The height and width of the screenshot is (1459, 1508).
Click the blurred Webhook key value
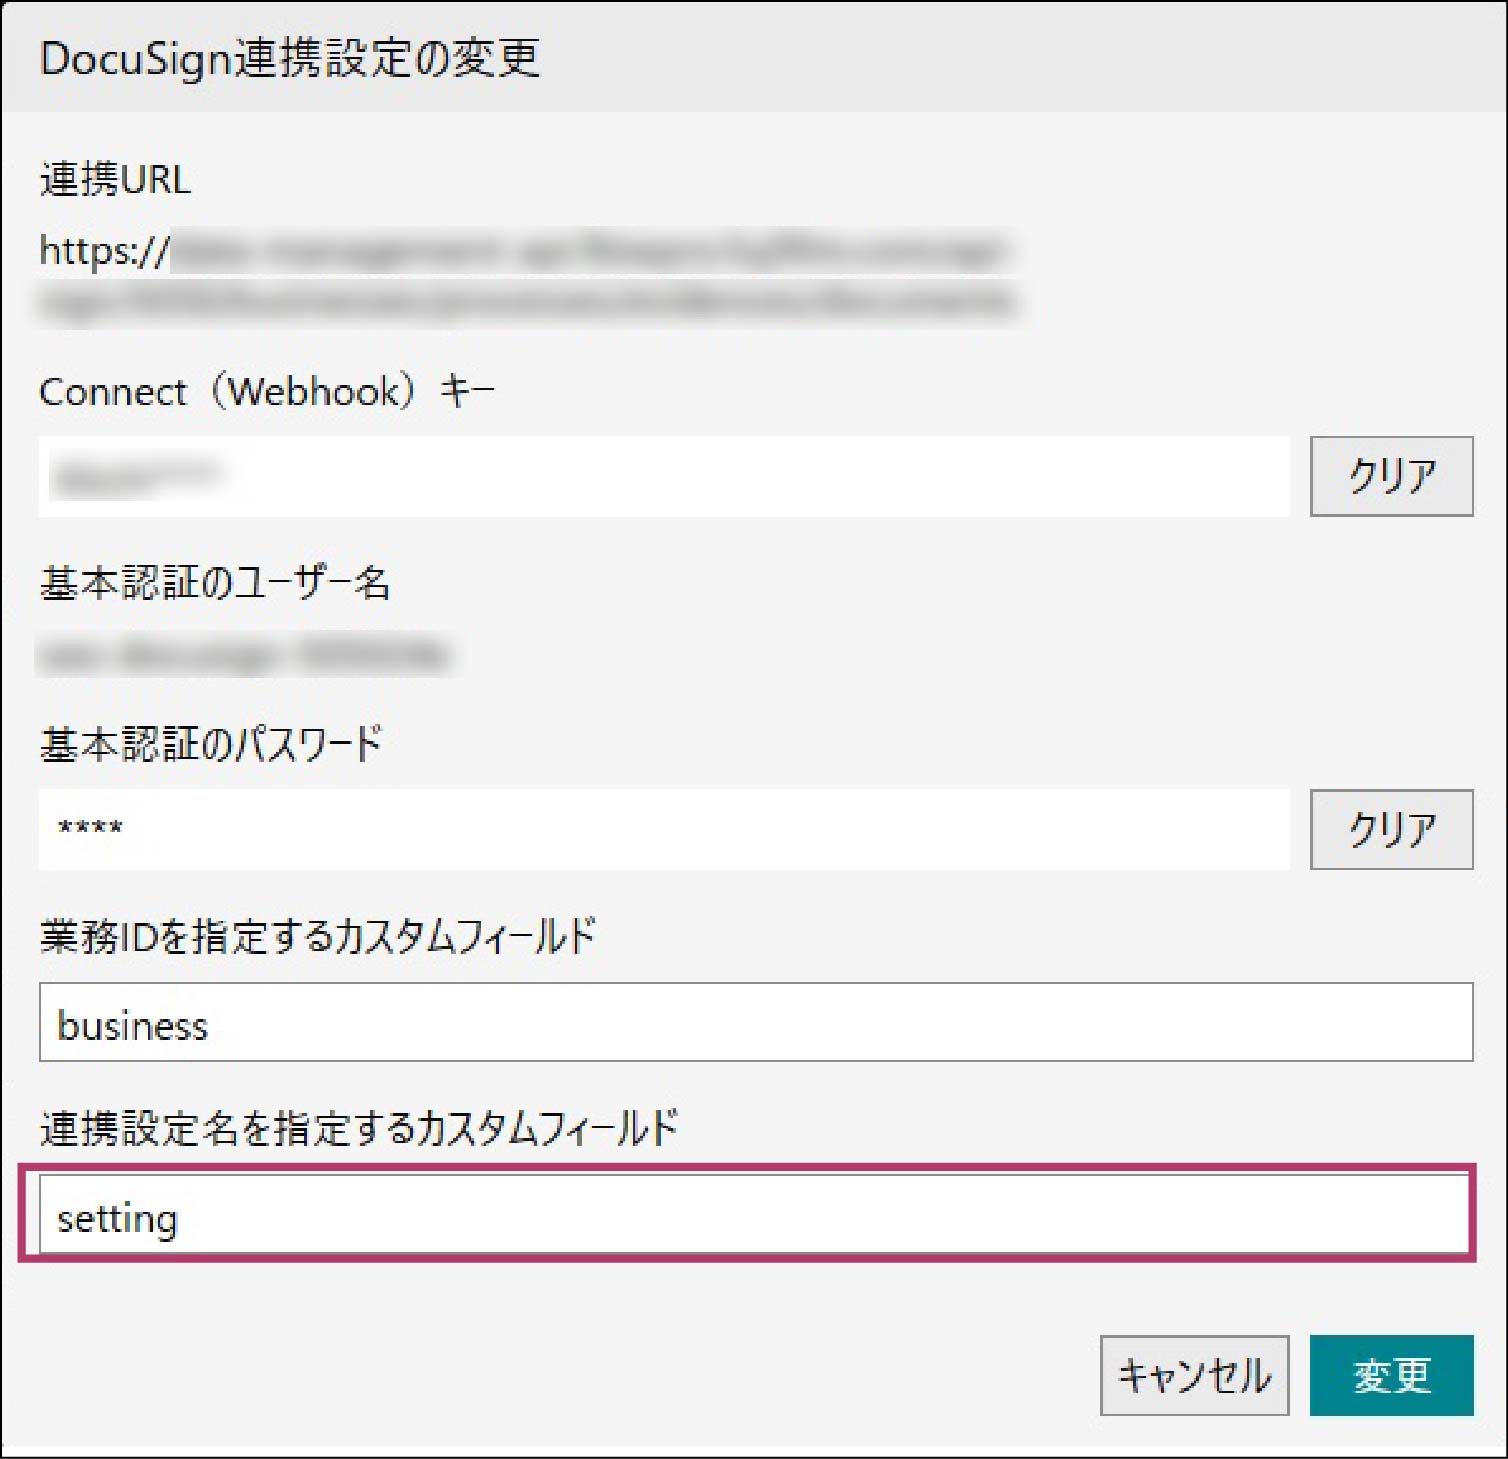click(135, 477)
